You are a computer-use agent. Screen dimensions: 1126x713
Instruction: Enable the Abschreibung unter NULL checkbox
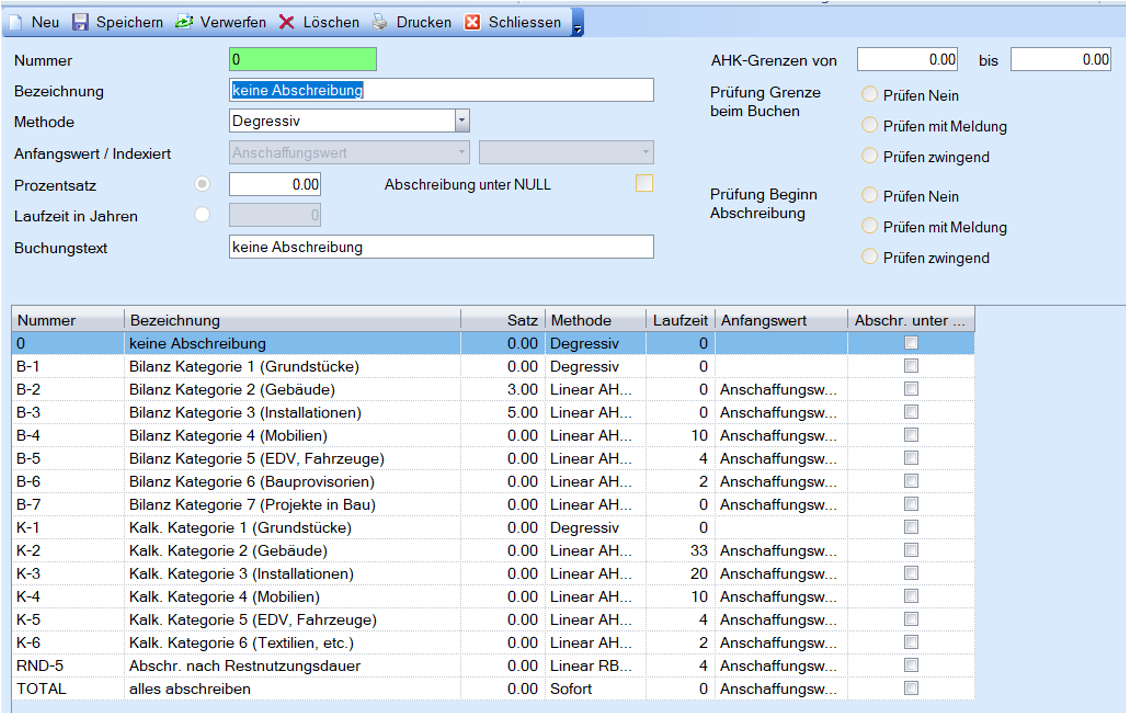pyautogui.click(x=644, y=183)
